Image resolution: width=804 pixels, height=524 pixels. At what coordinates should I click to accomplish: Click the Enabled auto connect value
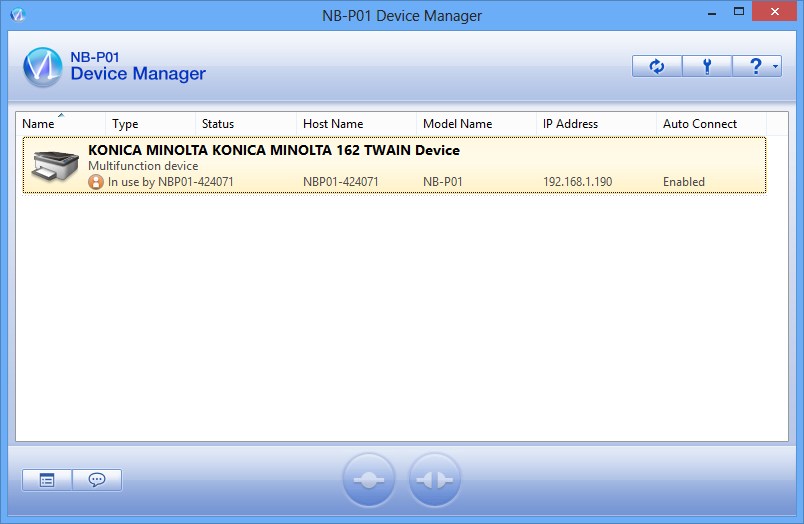coord(684,182)
